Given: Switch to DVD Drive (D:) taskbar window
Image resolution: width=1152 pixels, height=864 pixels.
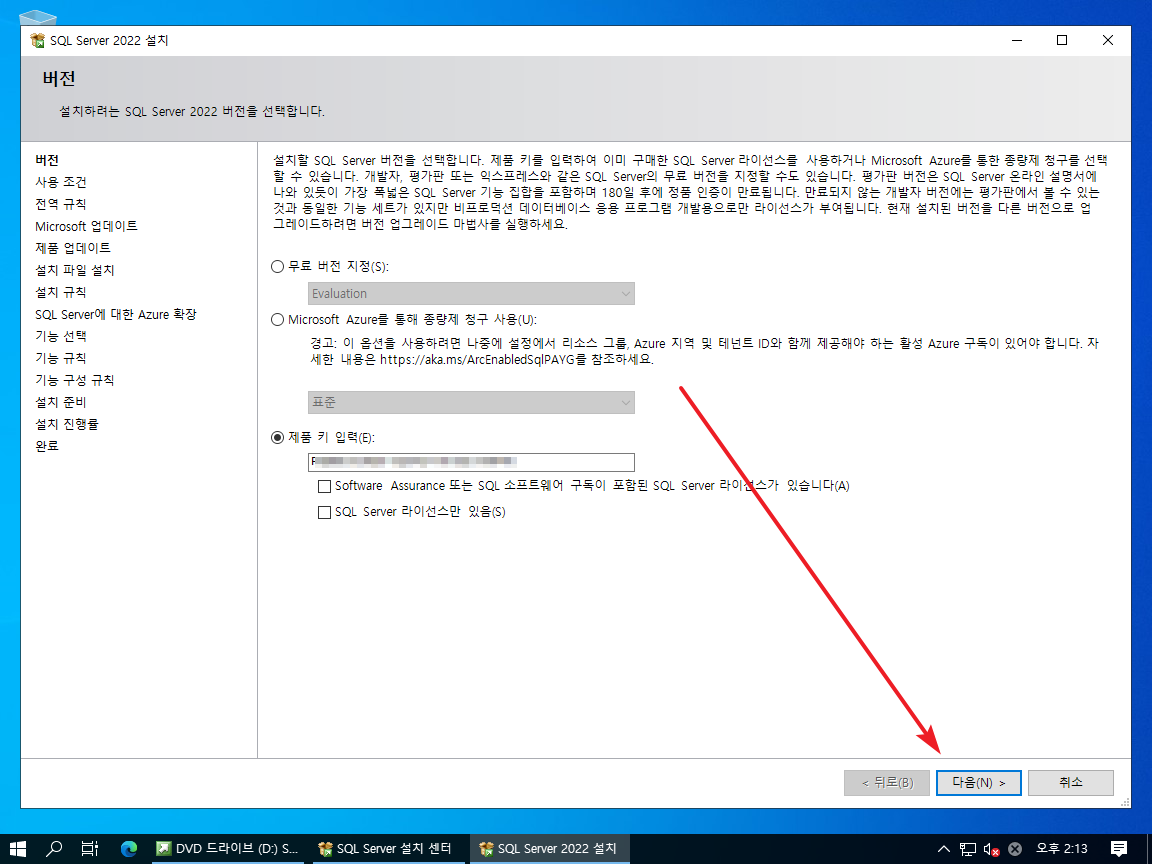Looking at the screenshot, I should [x=227, y=849].
